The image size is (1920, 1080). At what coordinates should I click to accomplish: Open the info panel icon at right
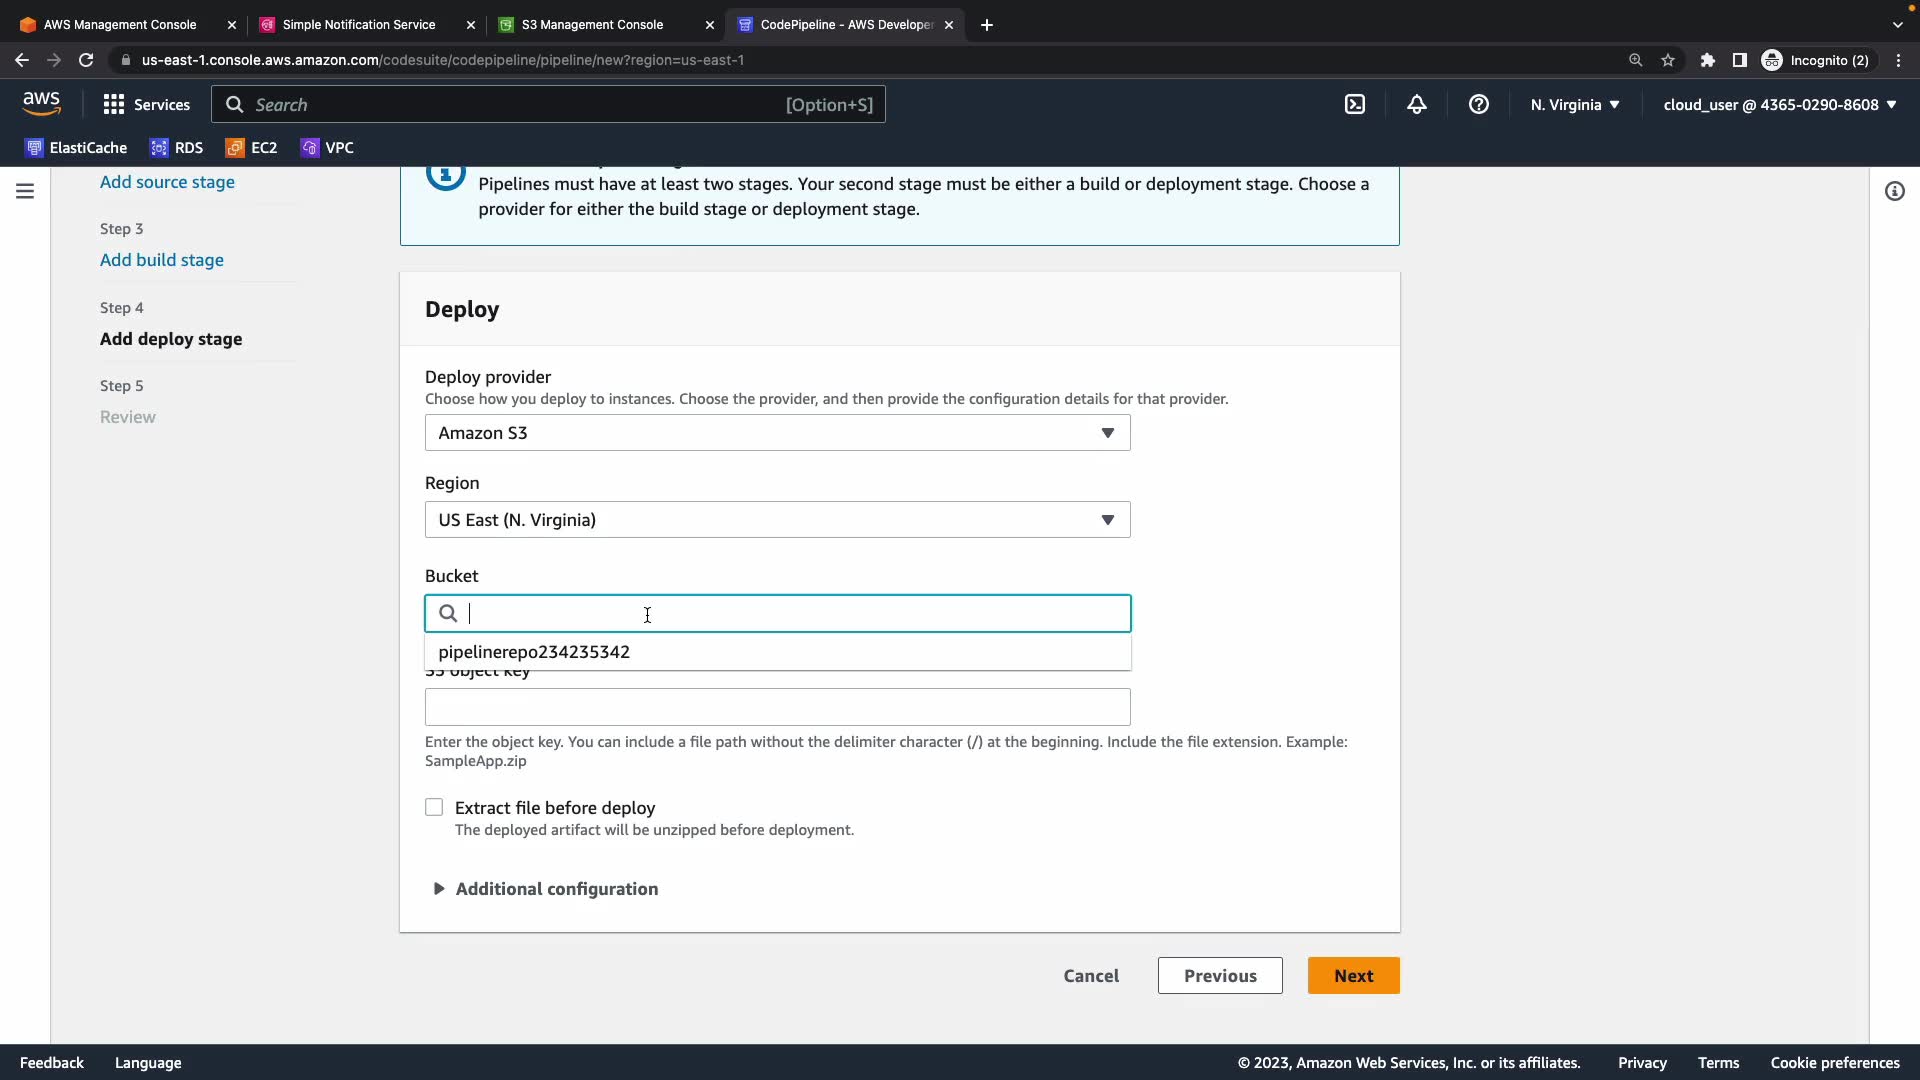pyautogui.click(x=1895, y=191)
